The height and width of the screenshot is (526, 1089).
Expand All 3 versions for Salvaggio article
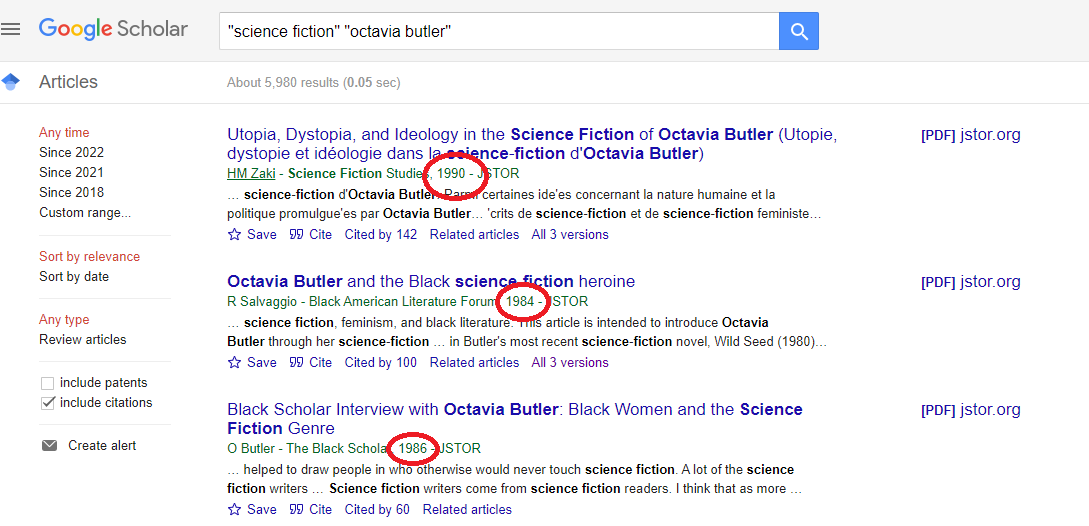pos(570,363)
